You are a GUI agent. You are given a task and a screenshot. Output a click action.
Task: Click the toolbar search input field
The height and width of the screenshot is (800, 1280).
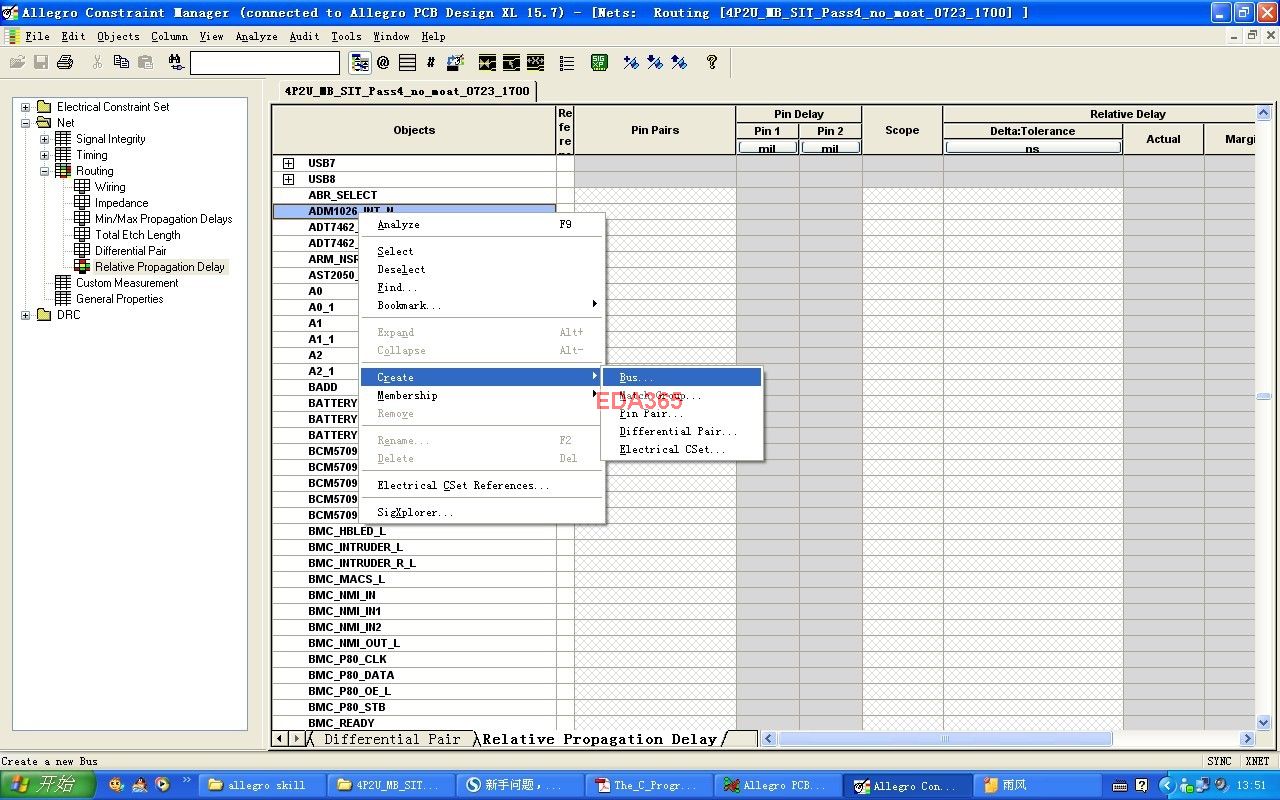(x=265, y=63)
